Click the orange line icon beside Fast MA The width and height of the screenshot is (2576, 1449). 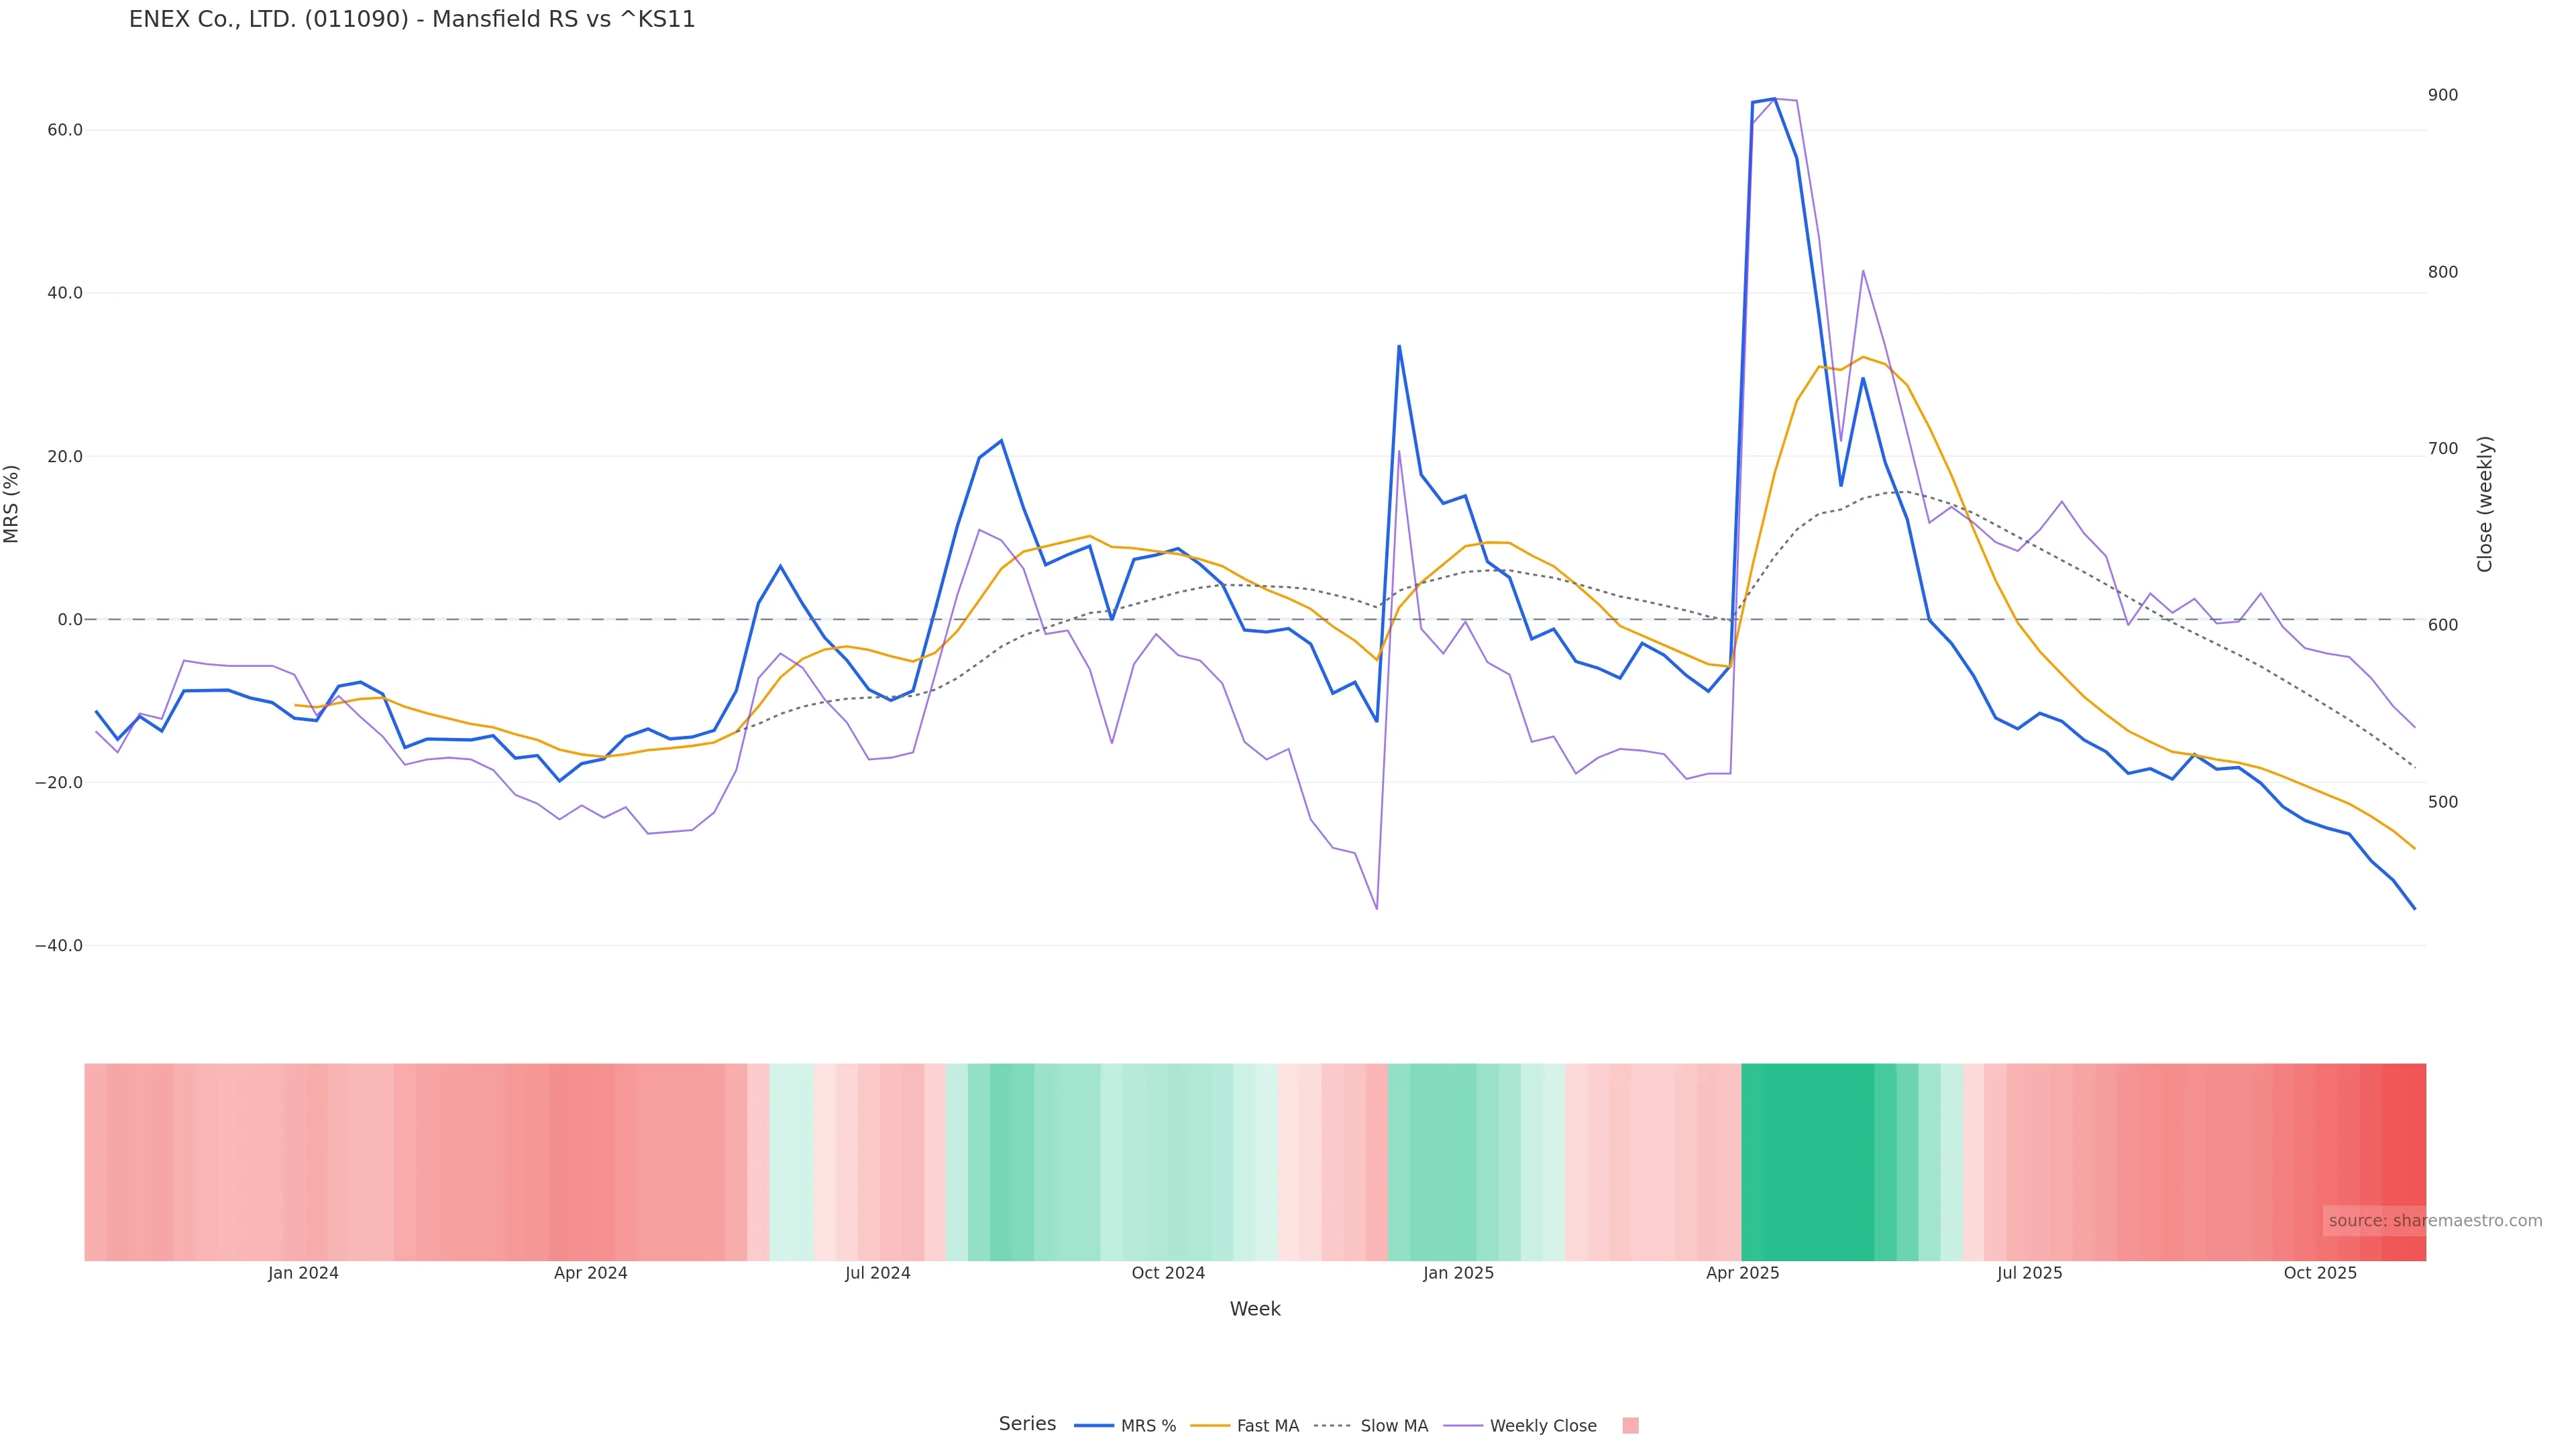click(1210, 1426)
